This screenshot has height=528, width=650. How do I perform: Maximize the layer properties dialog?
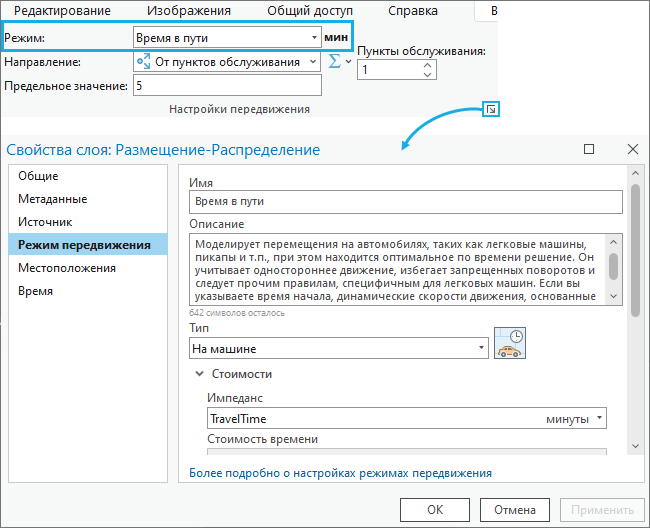(x=589, y=149)
